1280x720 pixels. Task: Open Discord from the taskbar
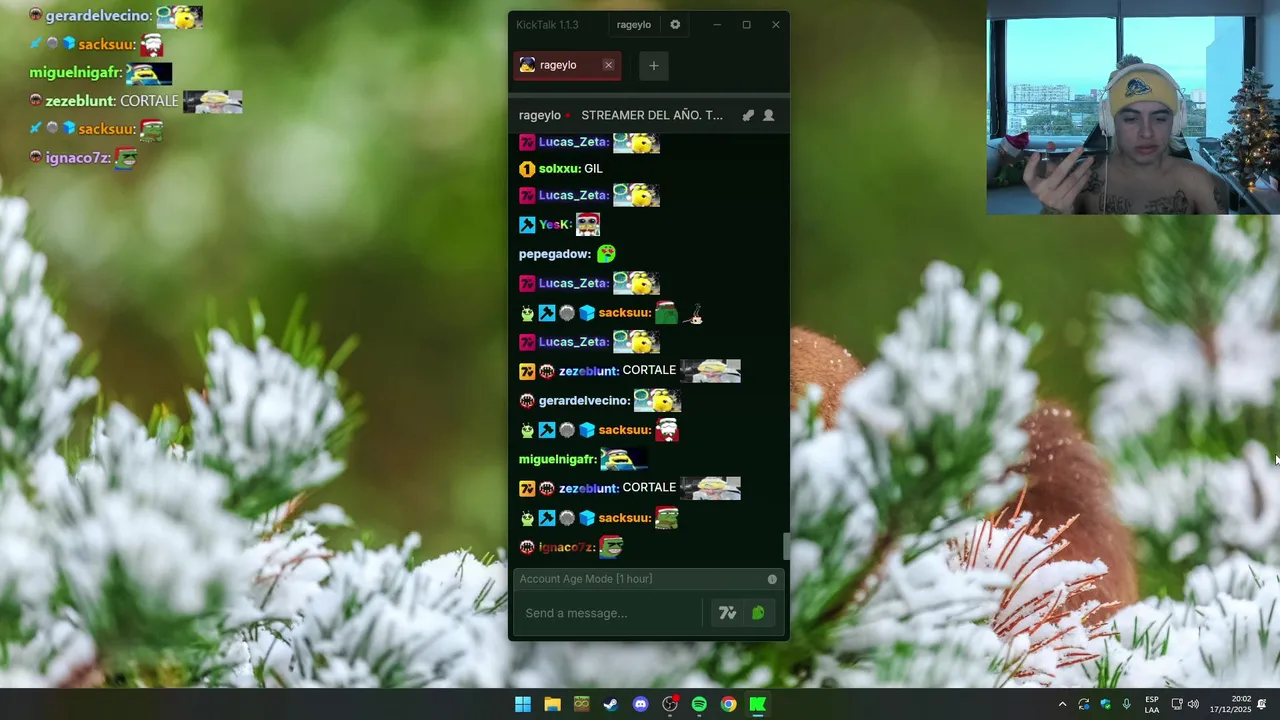[640, 704]
